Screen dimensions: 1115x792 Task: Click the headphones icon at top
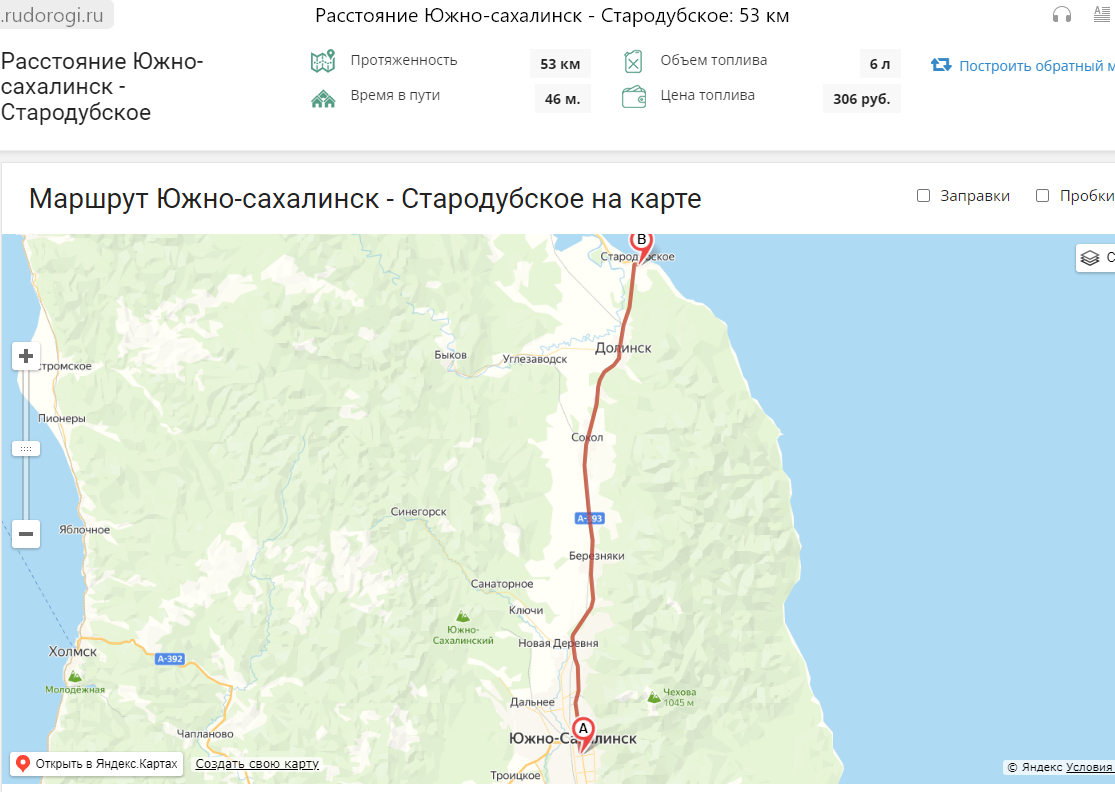[x=1062, y=14]
